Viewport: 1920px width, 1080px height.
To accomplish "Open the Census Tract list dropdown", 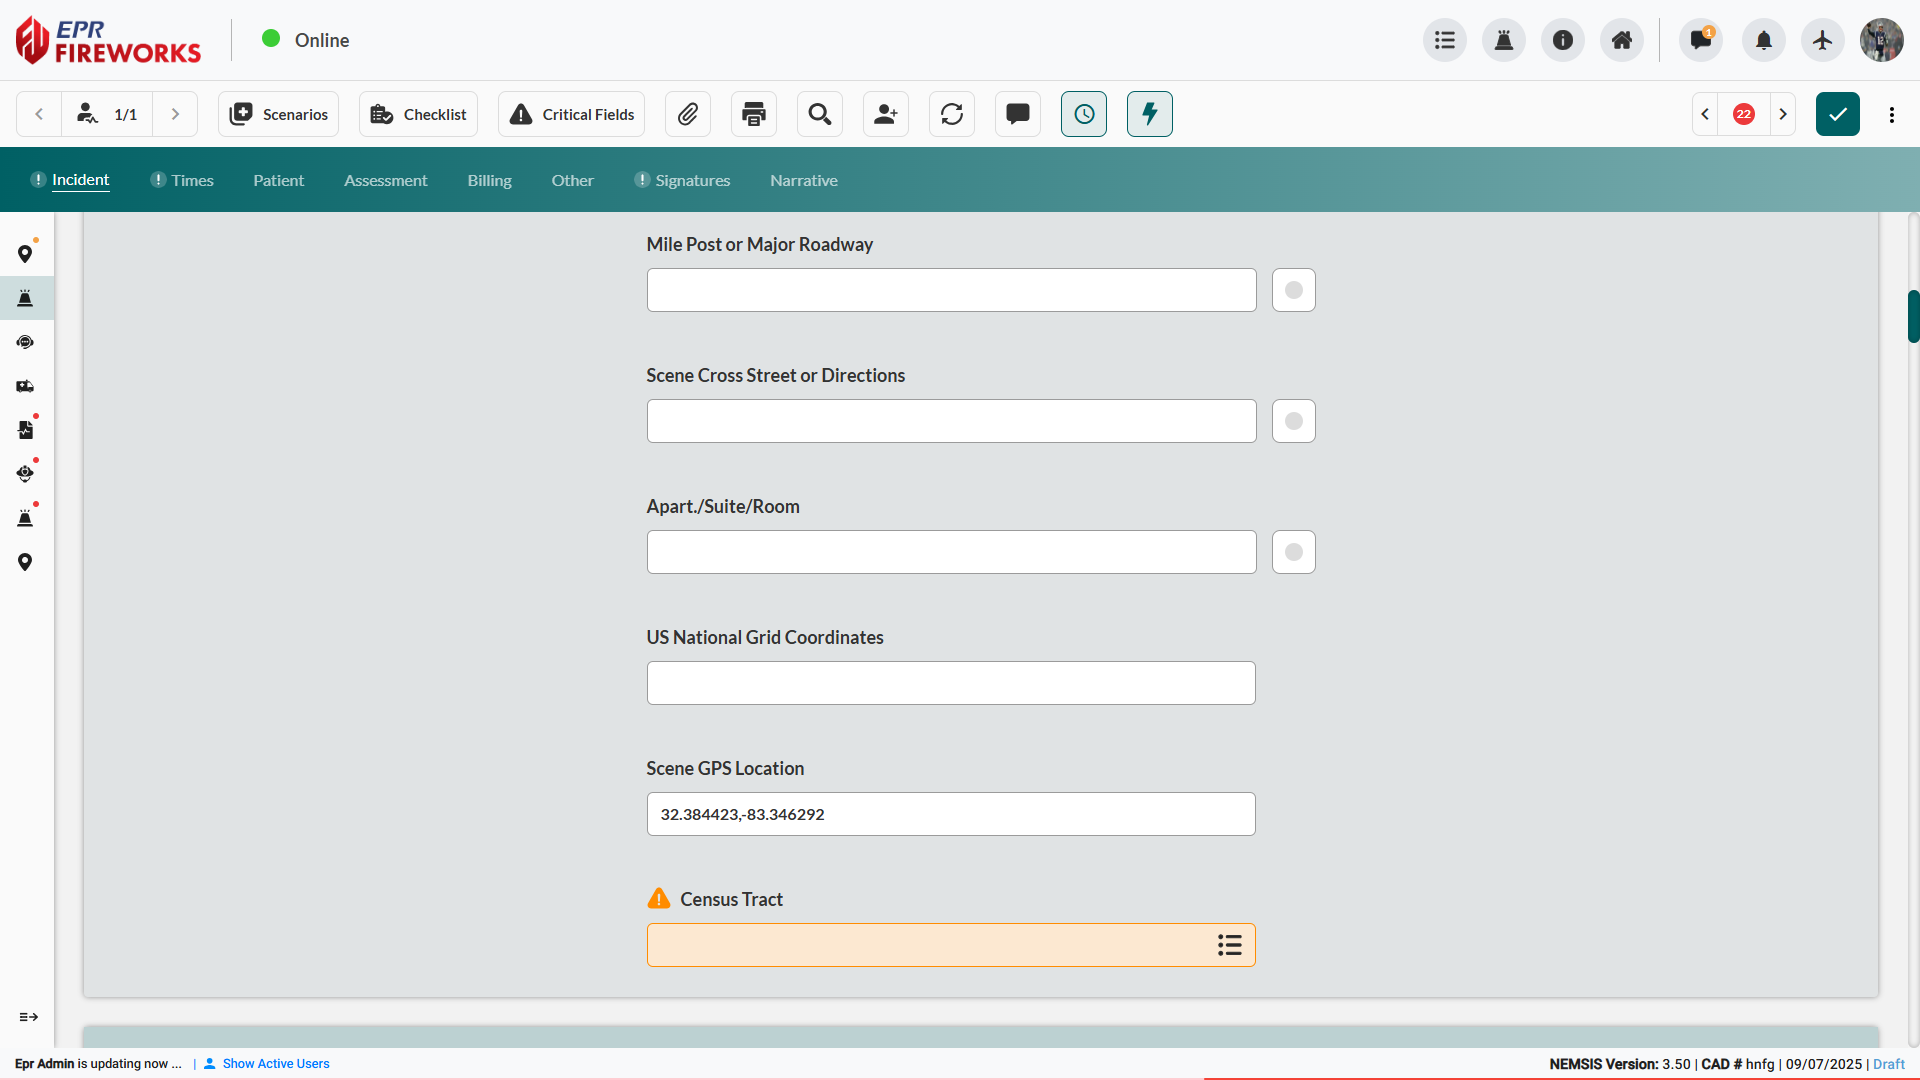I will click(x=1229, y=945).
